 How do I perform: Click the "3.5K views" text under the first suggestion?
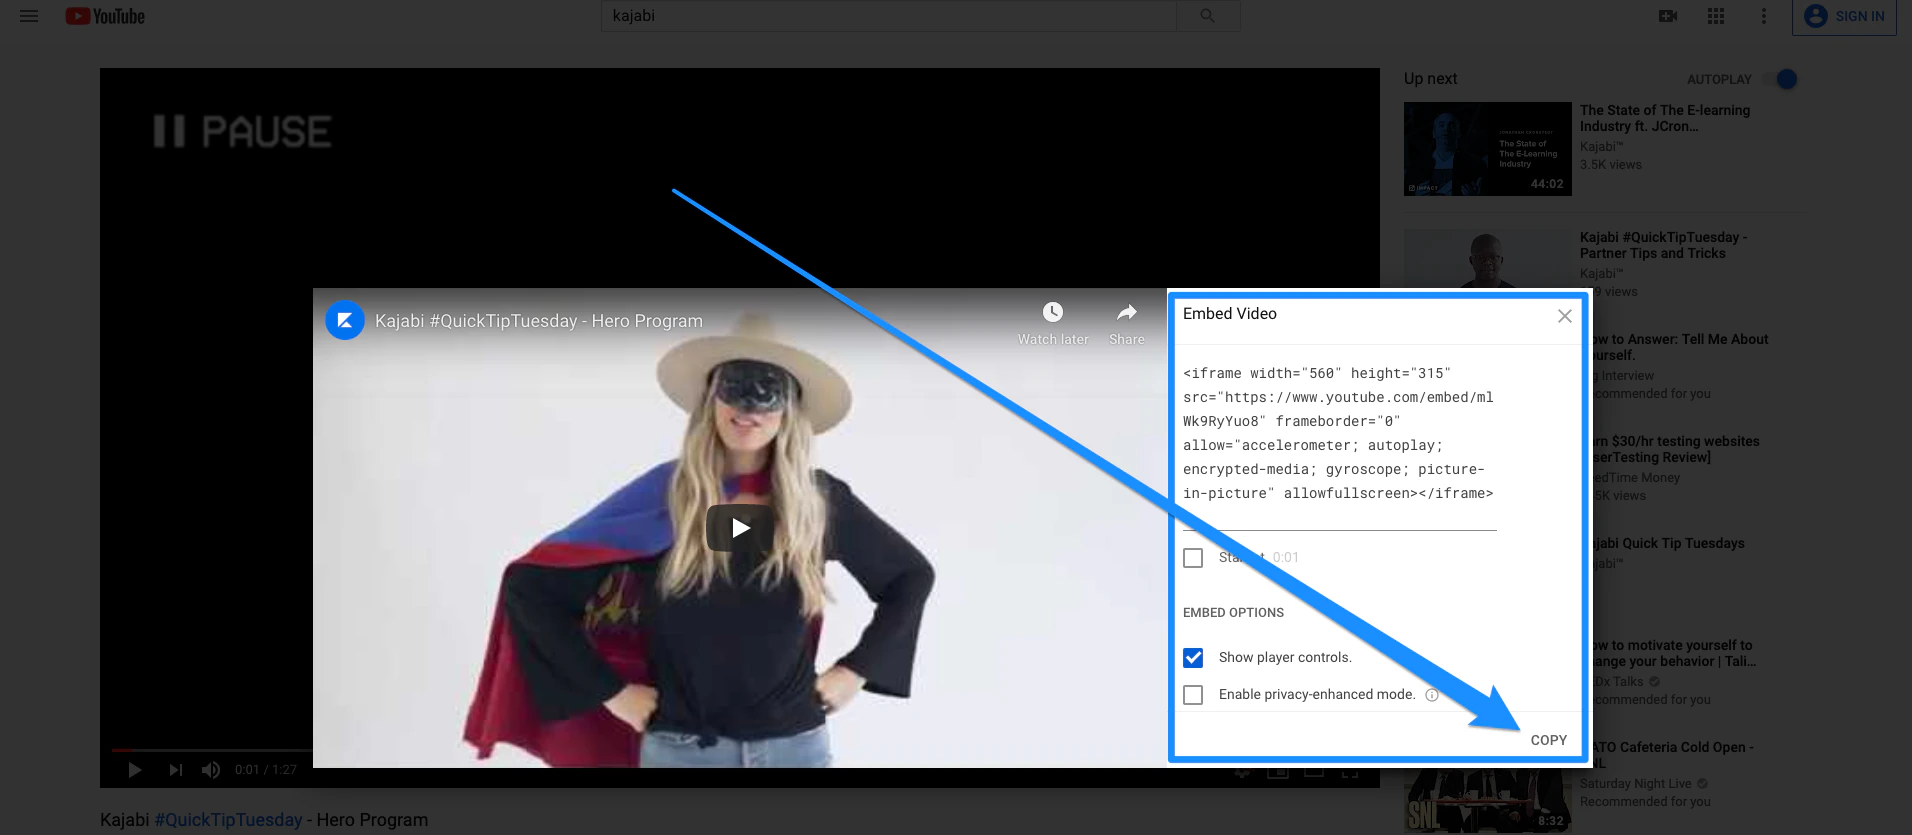(1611, 165)
